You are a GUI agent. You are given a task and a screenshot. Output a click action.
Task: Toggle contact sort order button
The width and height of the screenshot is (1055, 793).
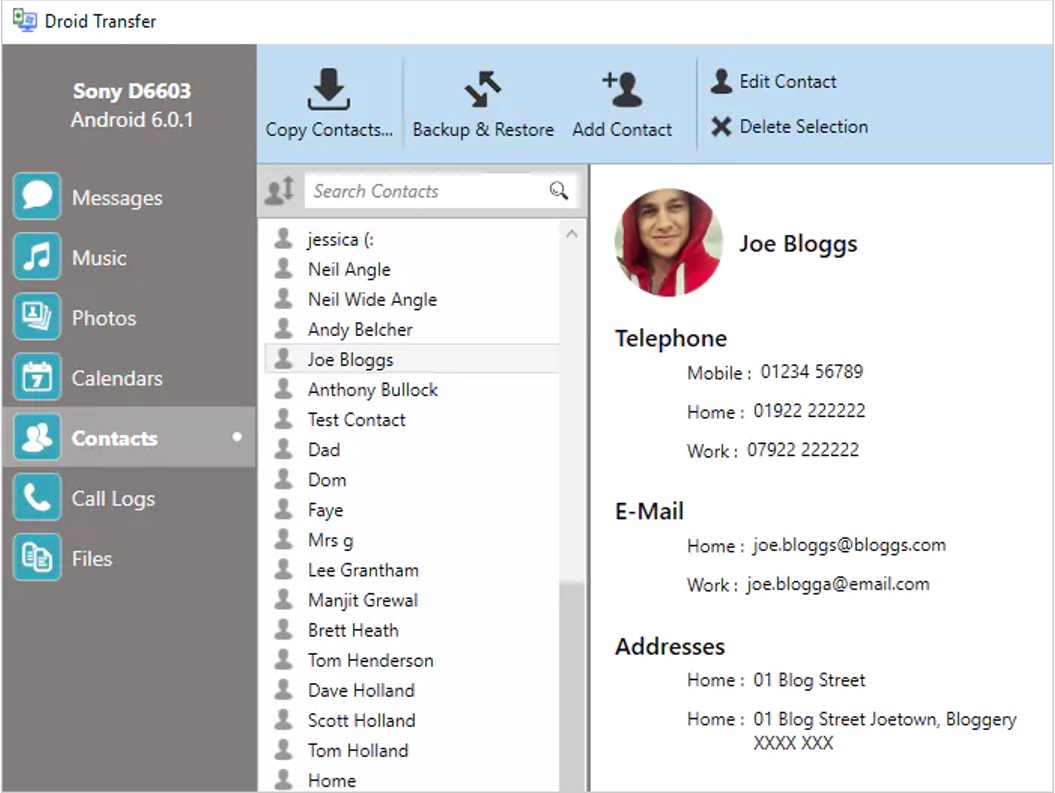280,190
